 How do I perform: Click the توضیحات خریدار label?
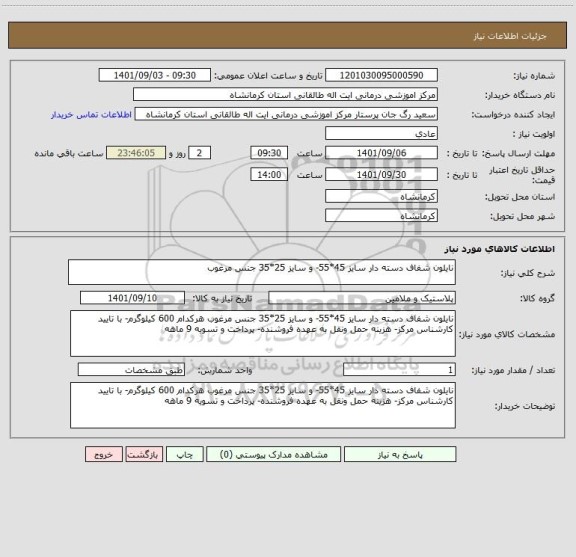(525, 406)
